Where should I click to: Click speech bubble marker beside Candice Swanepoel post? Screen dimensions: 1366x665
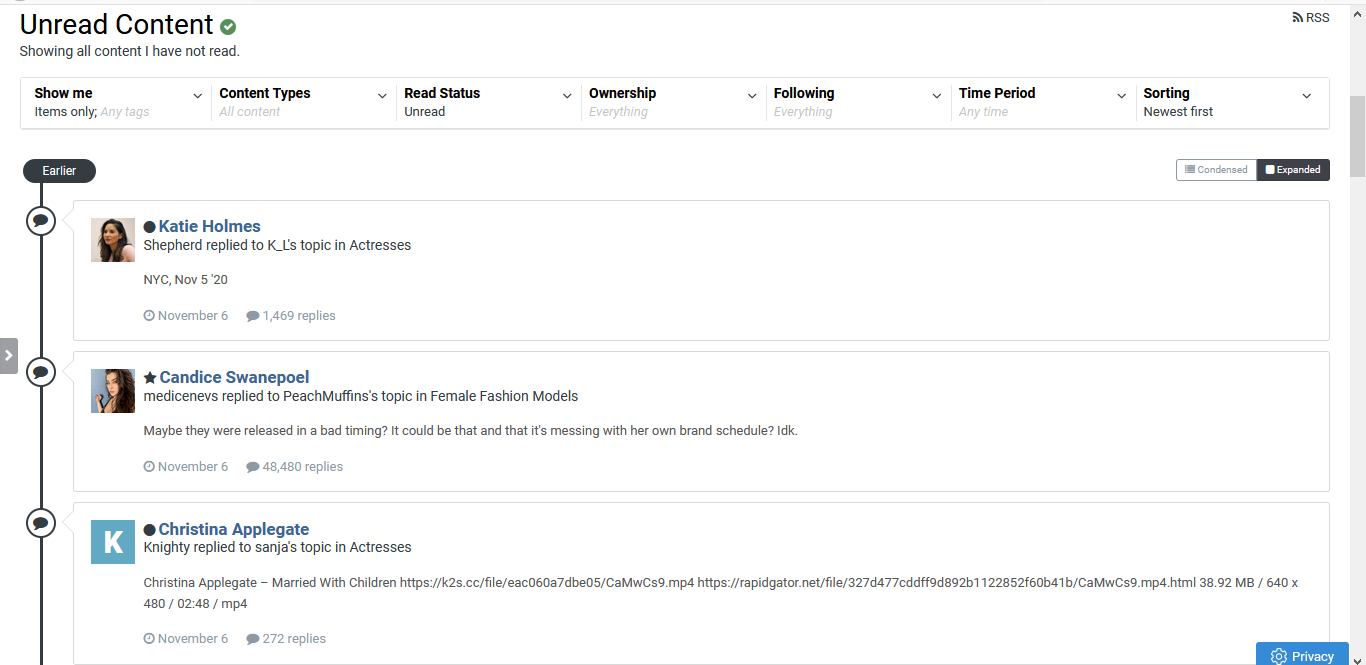point(40,372)
